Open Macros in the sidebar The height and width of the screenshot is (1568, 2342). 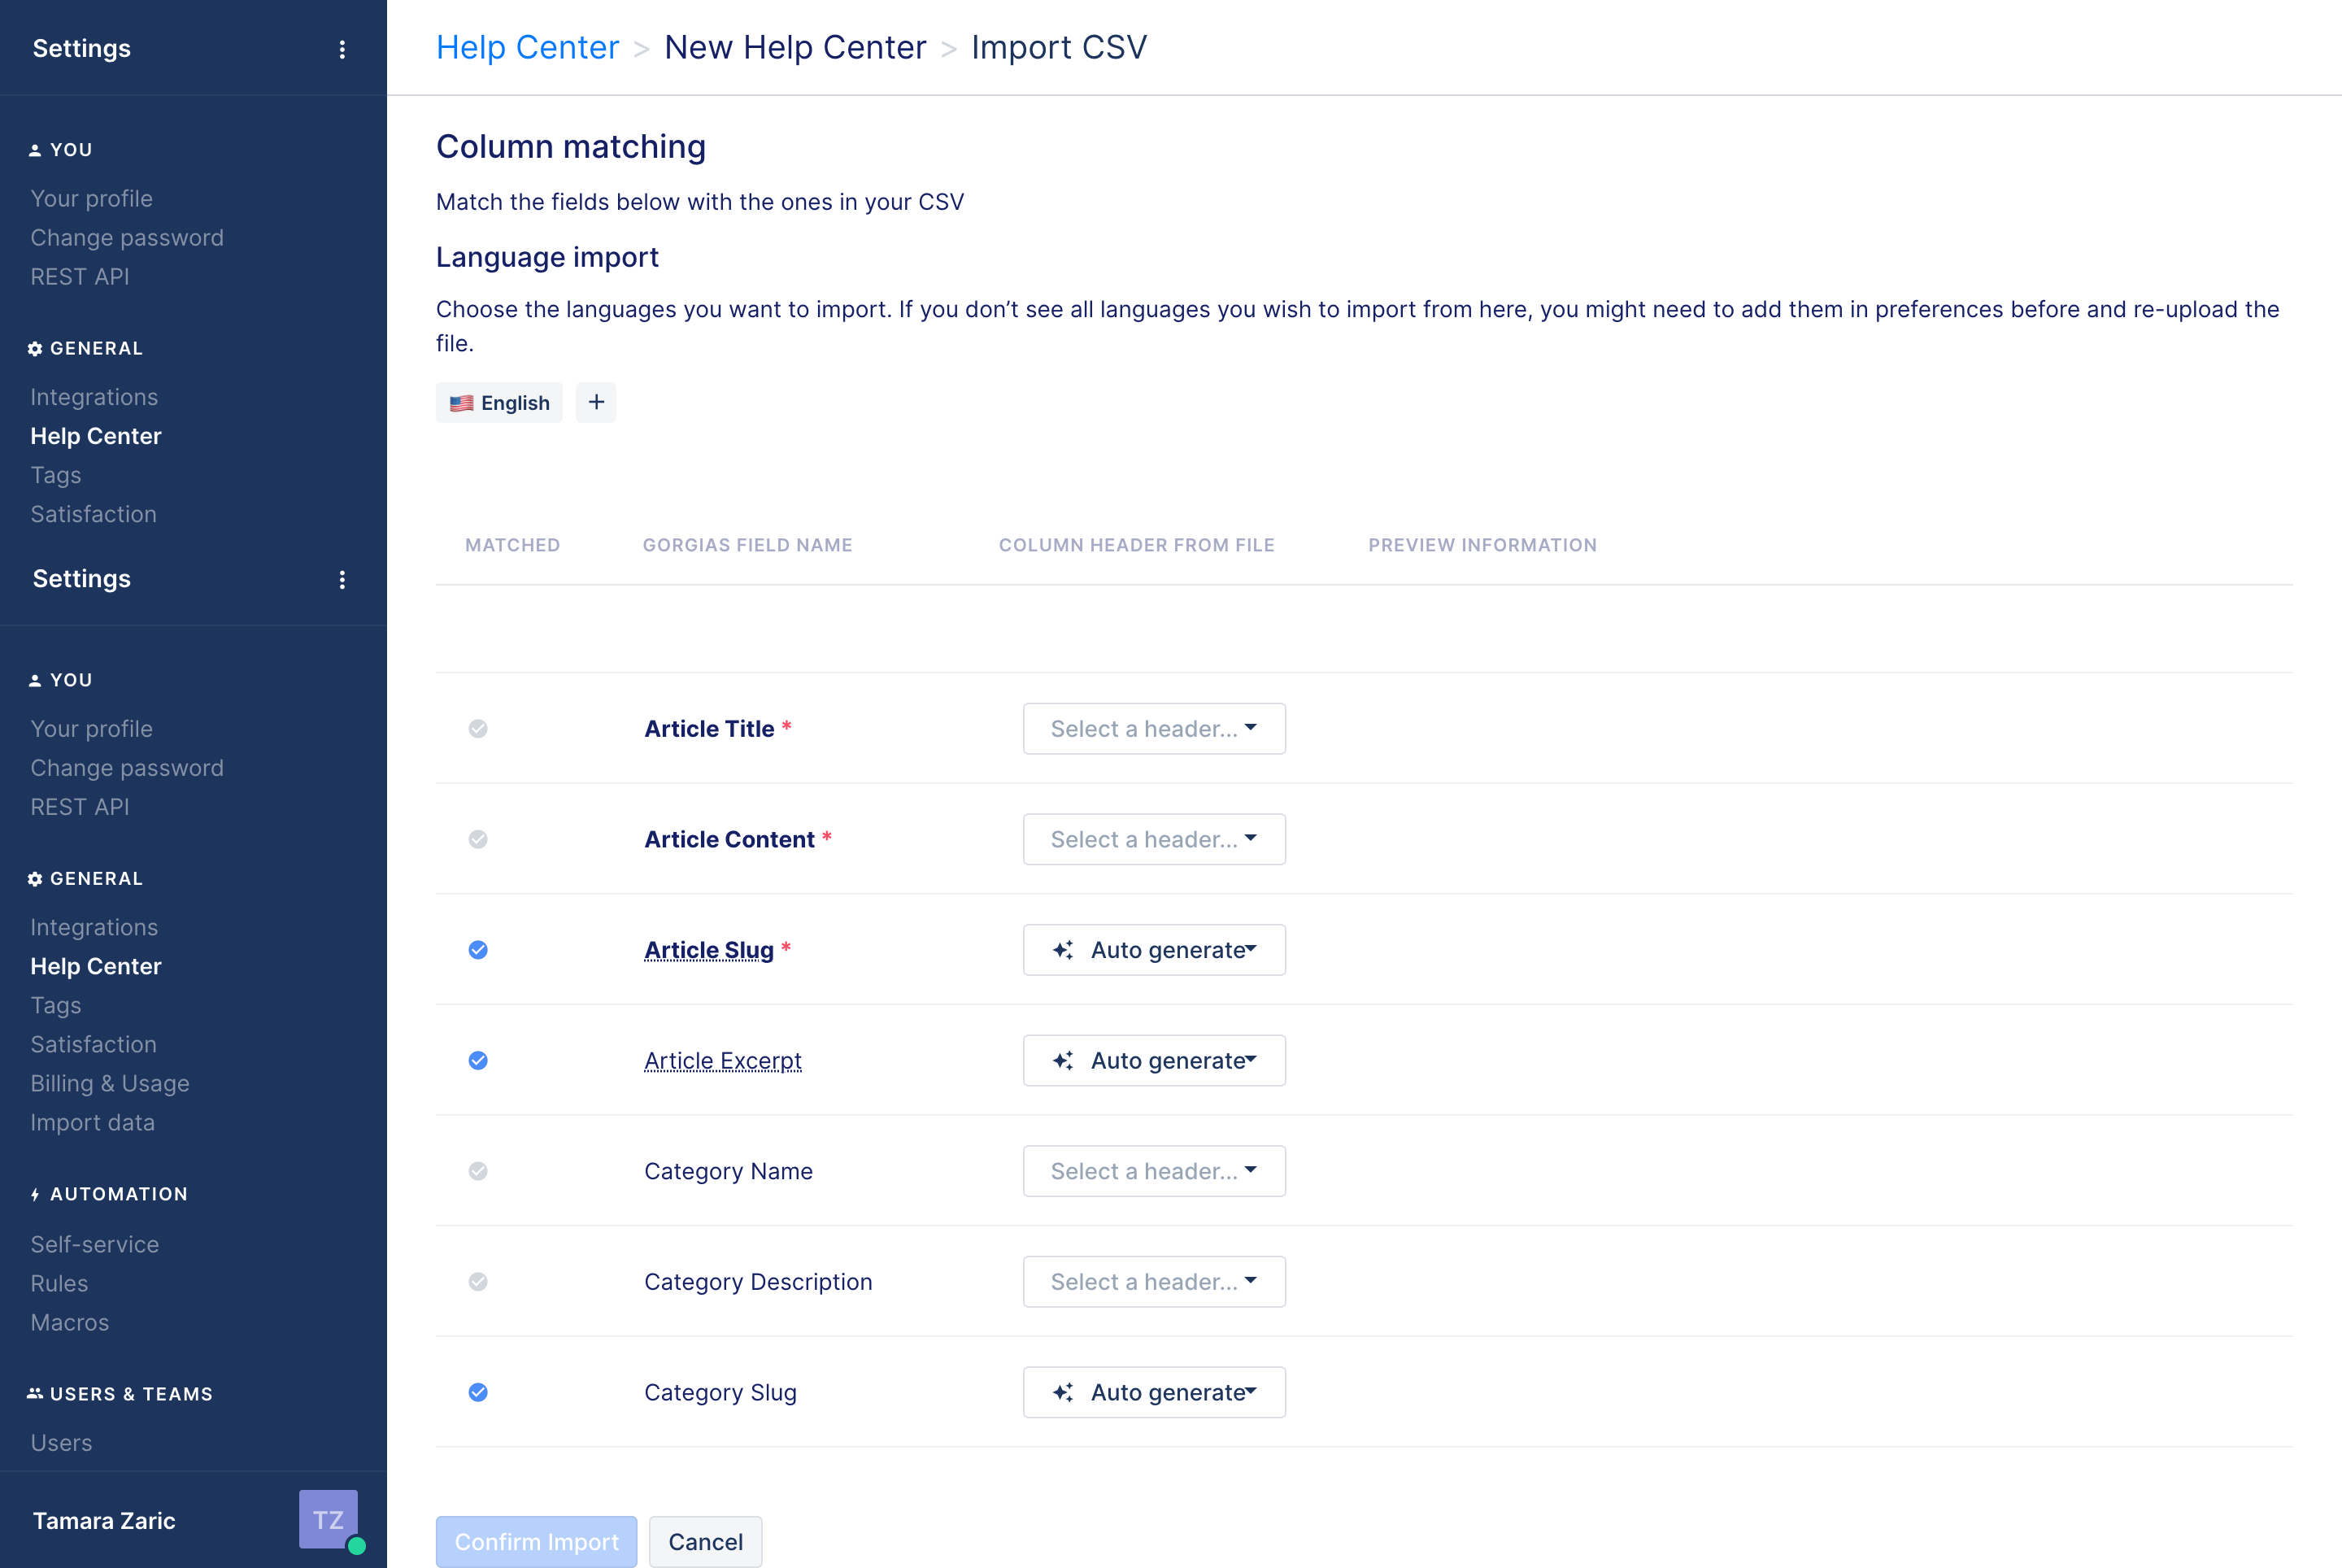coord(69,1322)
